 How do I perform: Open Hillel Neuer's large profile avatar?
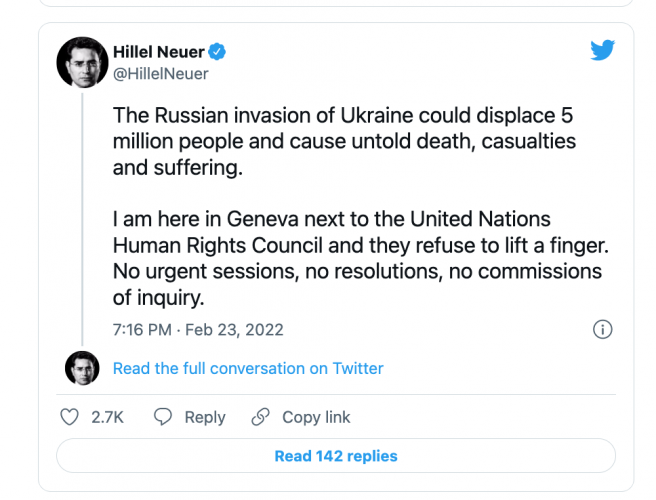click(82, 62)
